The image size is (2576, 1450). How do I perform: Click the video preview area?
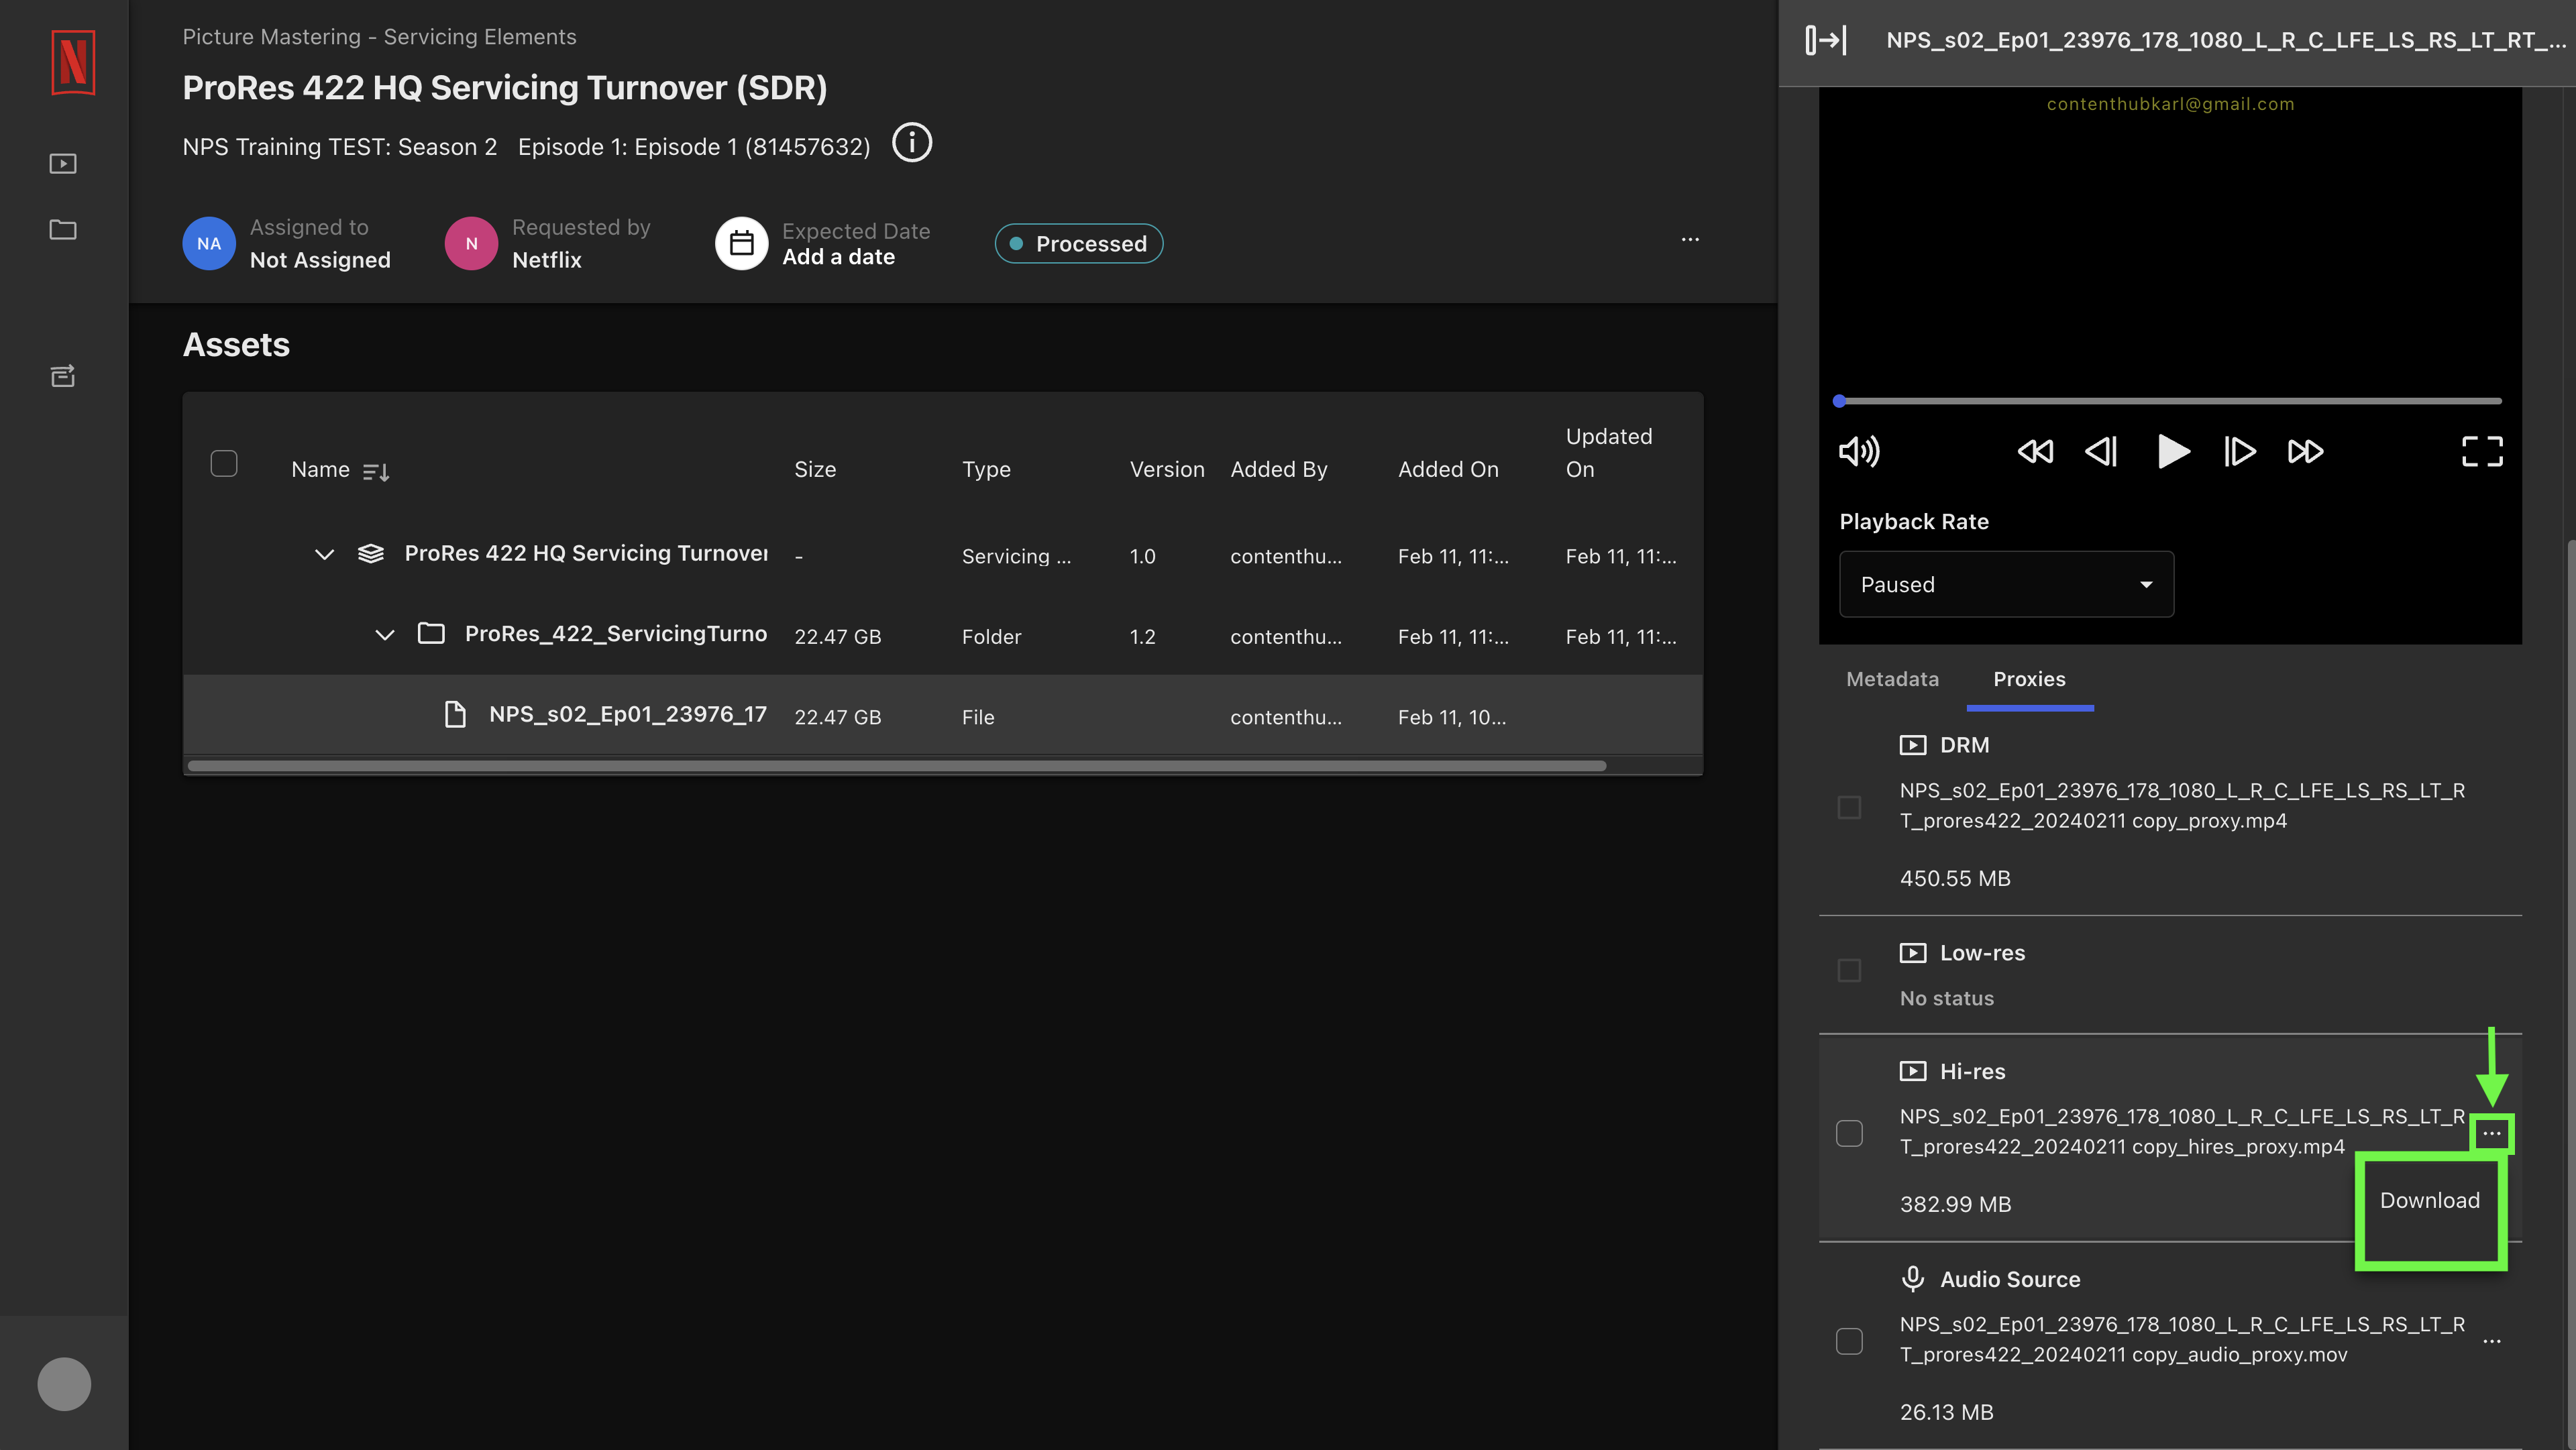point(2170,240)
